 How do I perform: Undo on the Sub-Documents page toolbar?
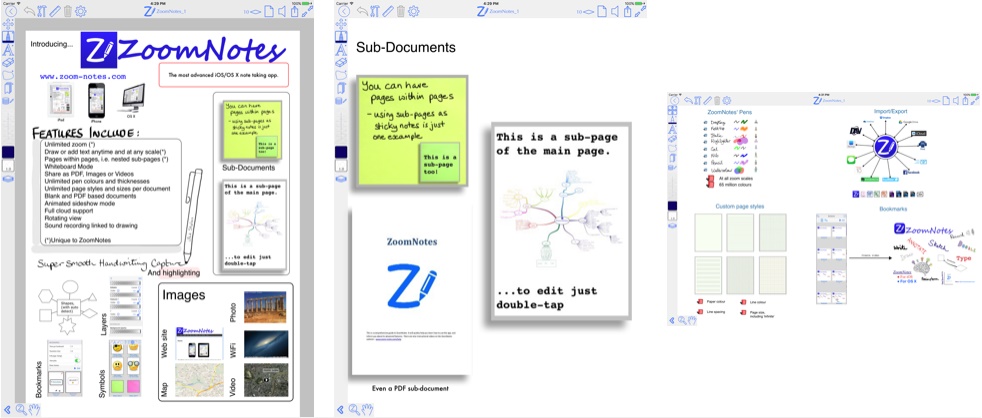point(362,11)
